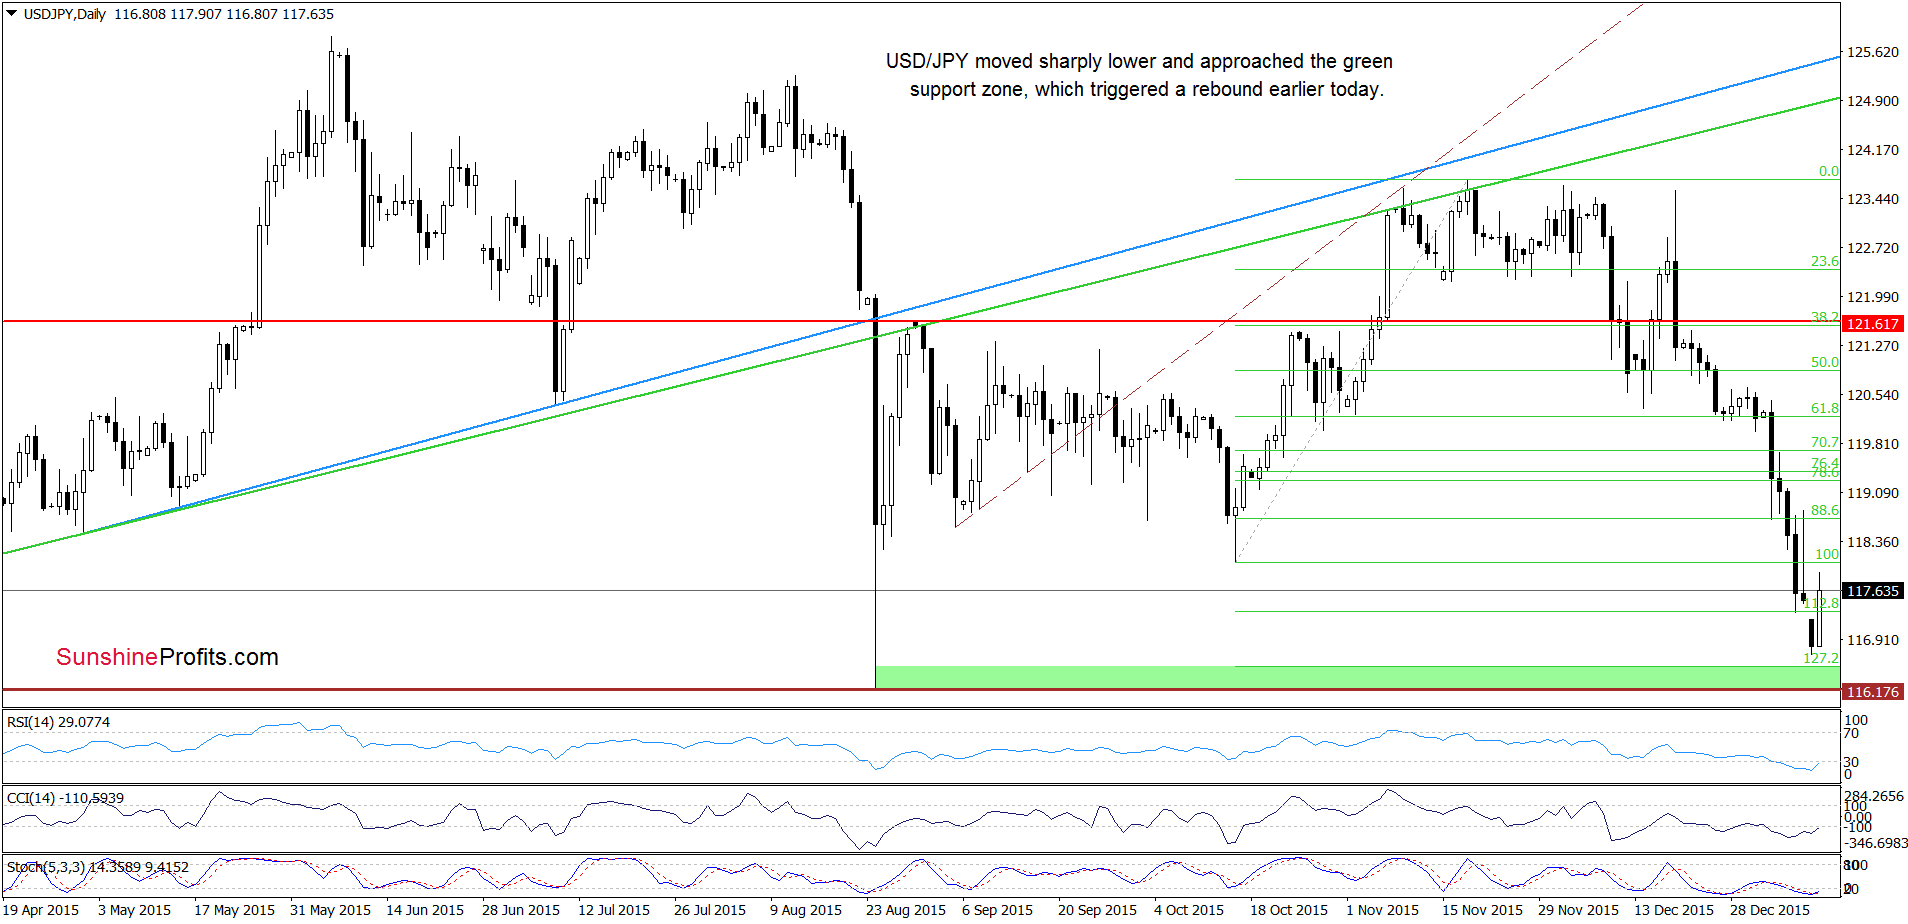Click the 28 Dec 2015 date label
Viewport: 1908px width, 924px height.
click(1770, 910)
